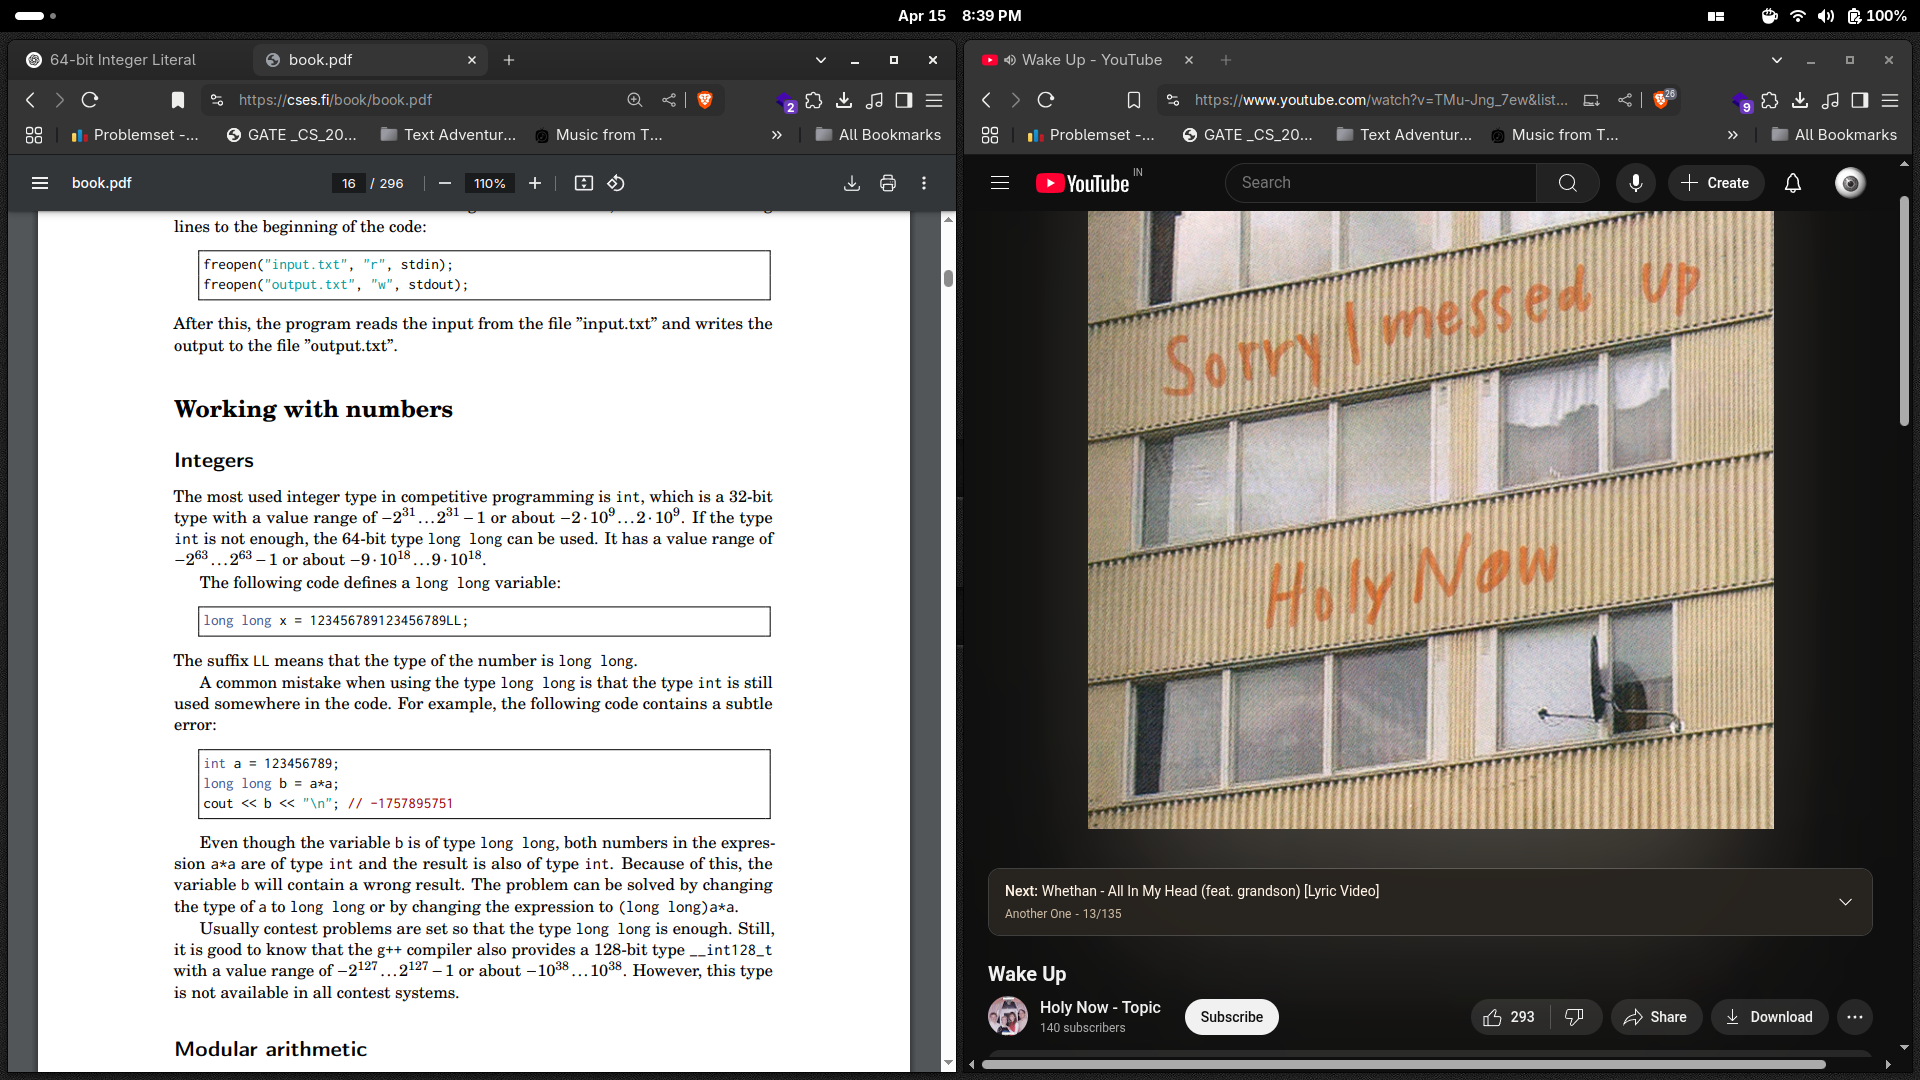
Task: Open YouTube notifications bell
Action: 1792,183
